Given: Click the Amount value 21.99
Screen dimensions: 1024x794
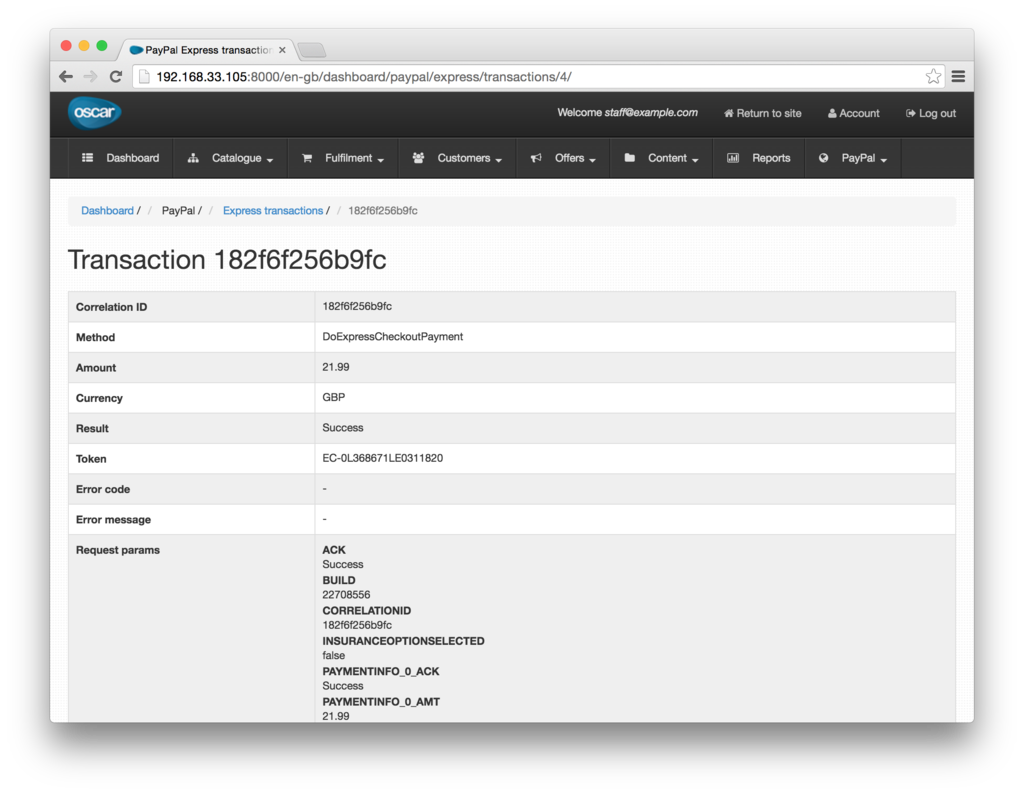Looking at the screenshot, I should coord(336,367).
